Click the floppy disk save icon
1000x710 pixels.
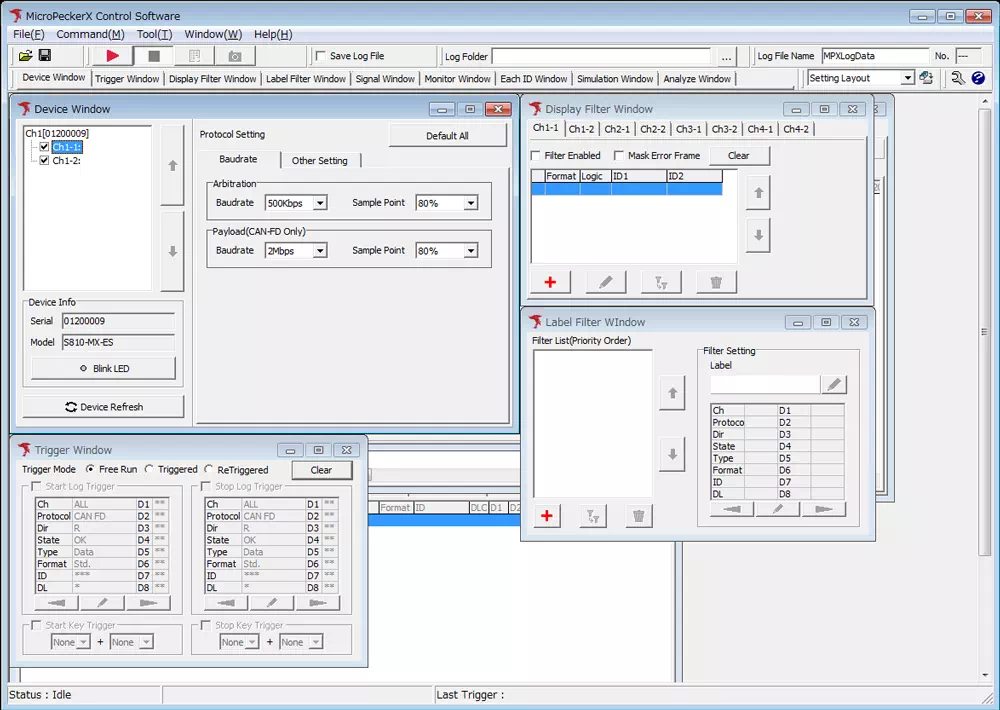[x=45, y=56]
